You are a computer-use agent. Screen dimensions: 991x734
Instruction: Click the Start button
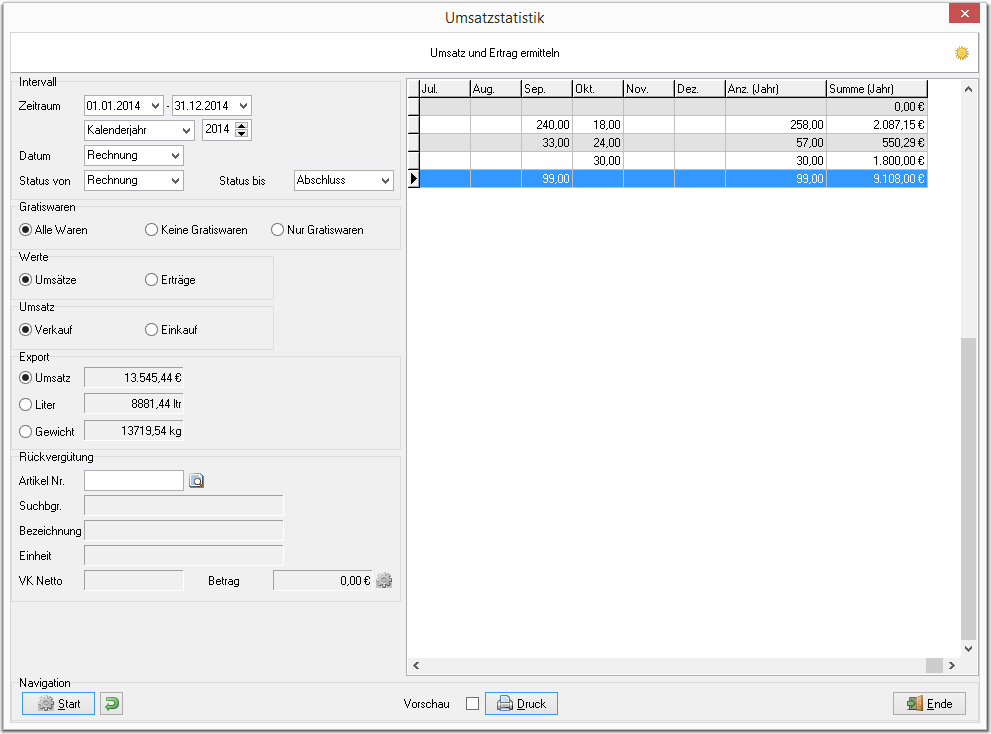[58, 704]
